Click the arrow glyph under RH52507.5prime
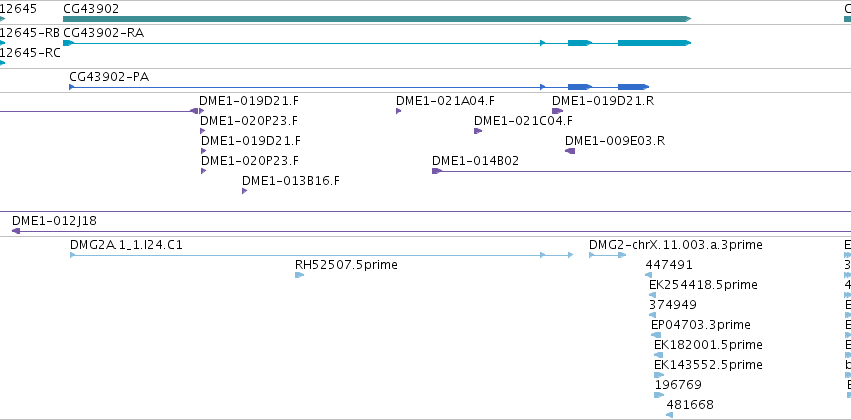This screenshot has width=851, height=420. [x=300, y=275]
